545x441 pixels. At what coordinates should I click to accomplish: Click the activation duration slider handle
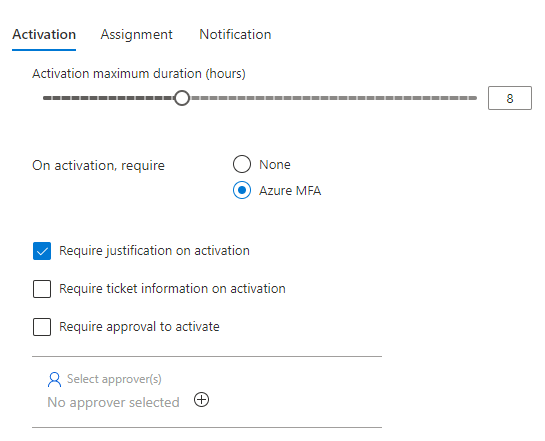click(x=182, y=98)
